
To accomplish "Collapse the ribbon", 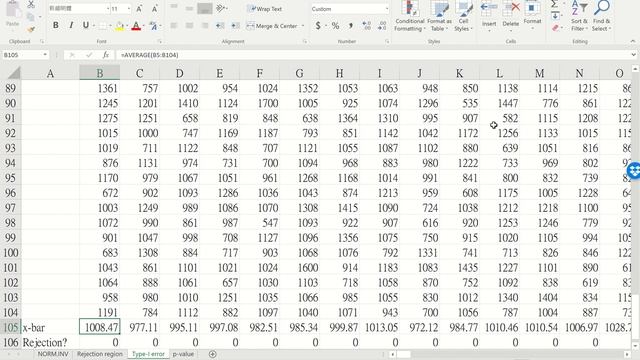I will (x=633, y=41).
